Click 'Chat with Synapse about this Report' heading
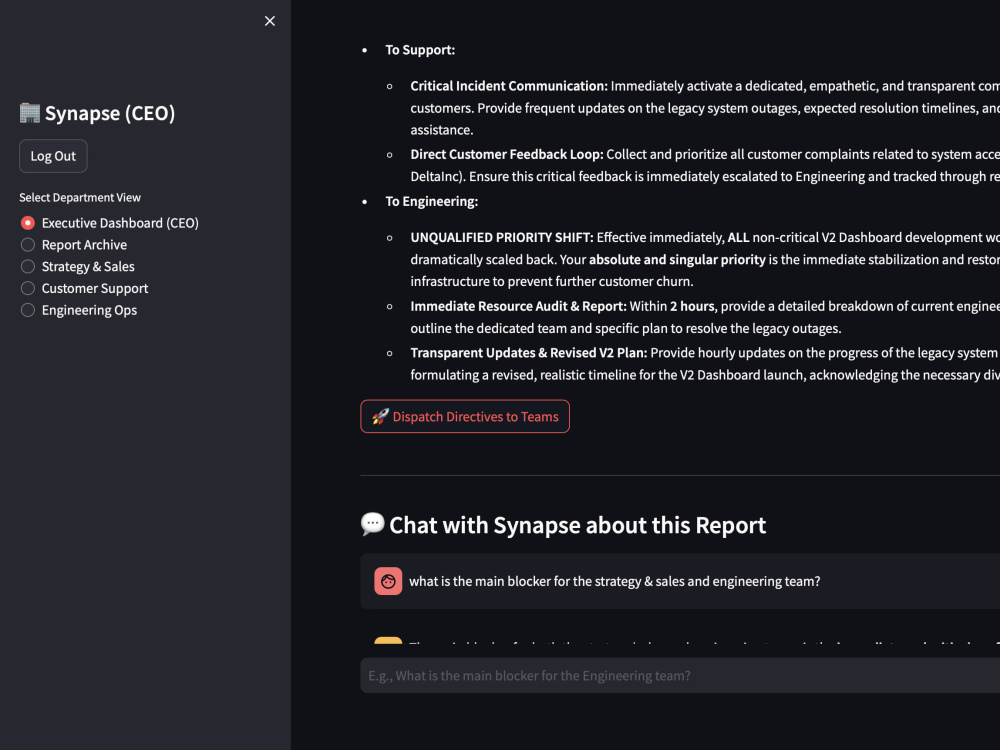Image resolution: width=1000 pixels, height=750 pixels. coord(577,525)
